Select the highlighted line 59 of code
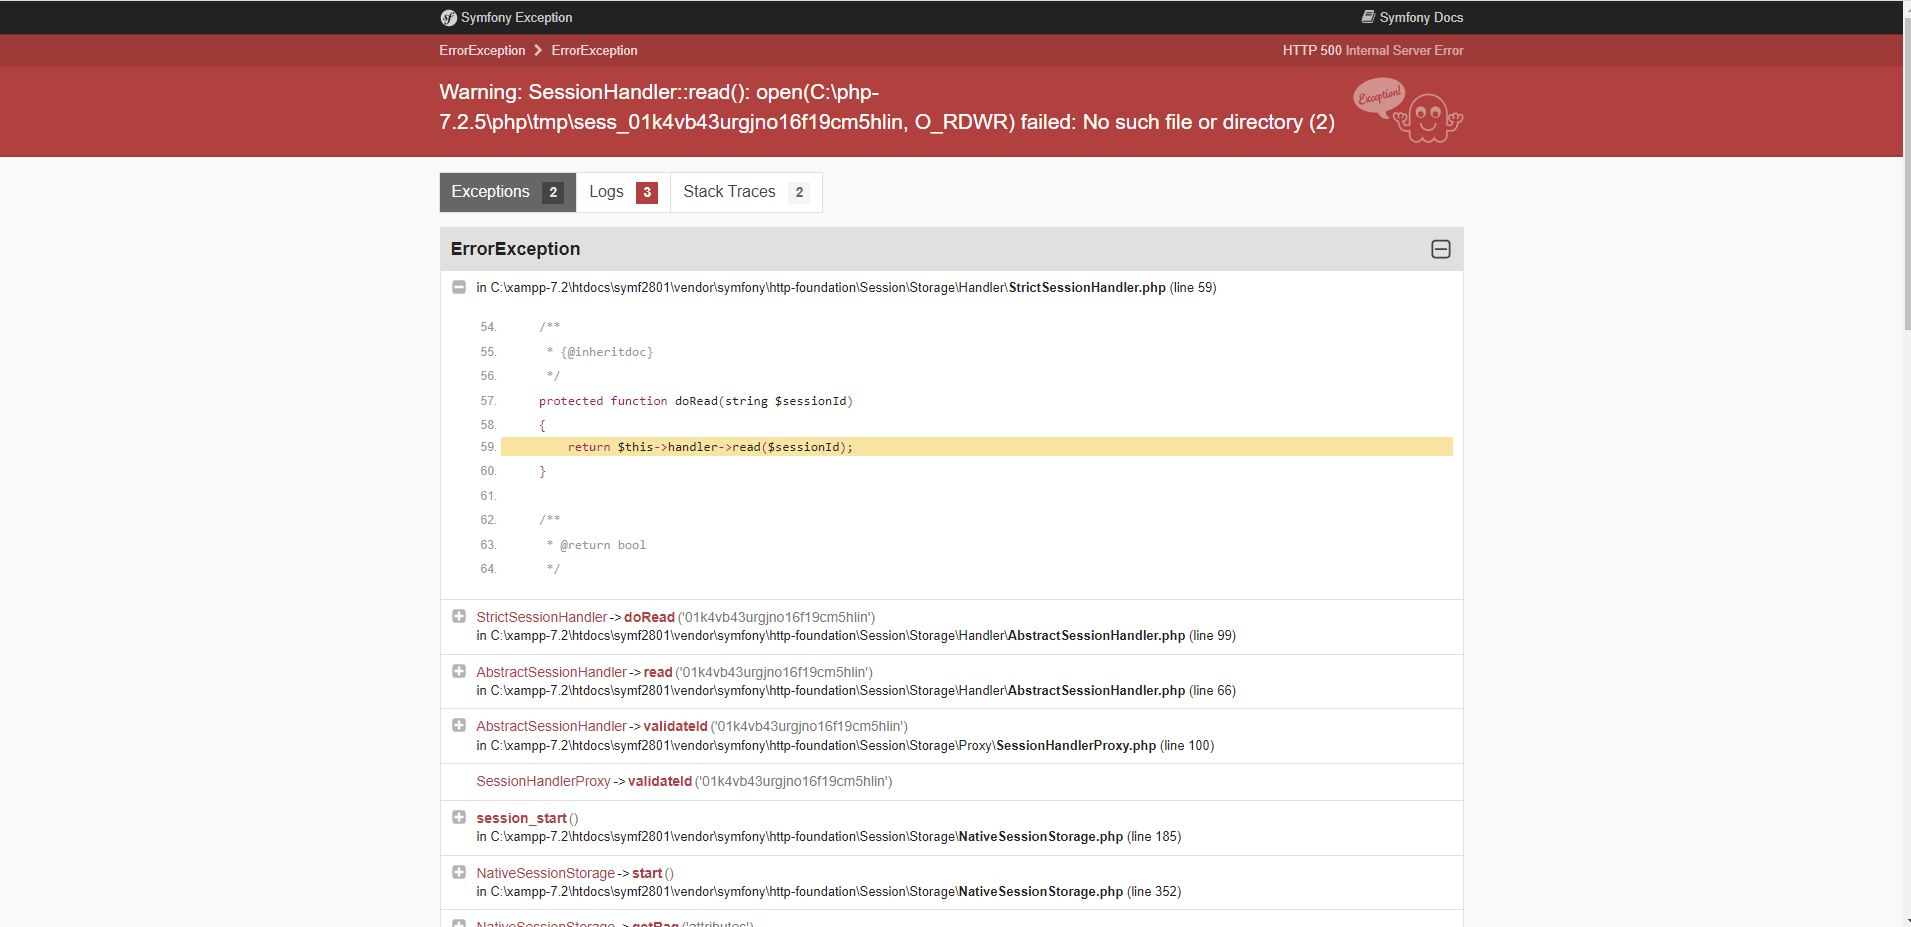 (710, 447)
